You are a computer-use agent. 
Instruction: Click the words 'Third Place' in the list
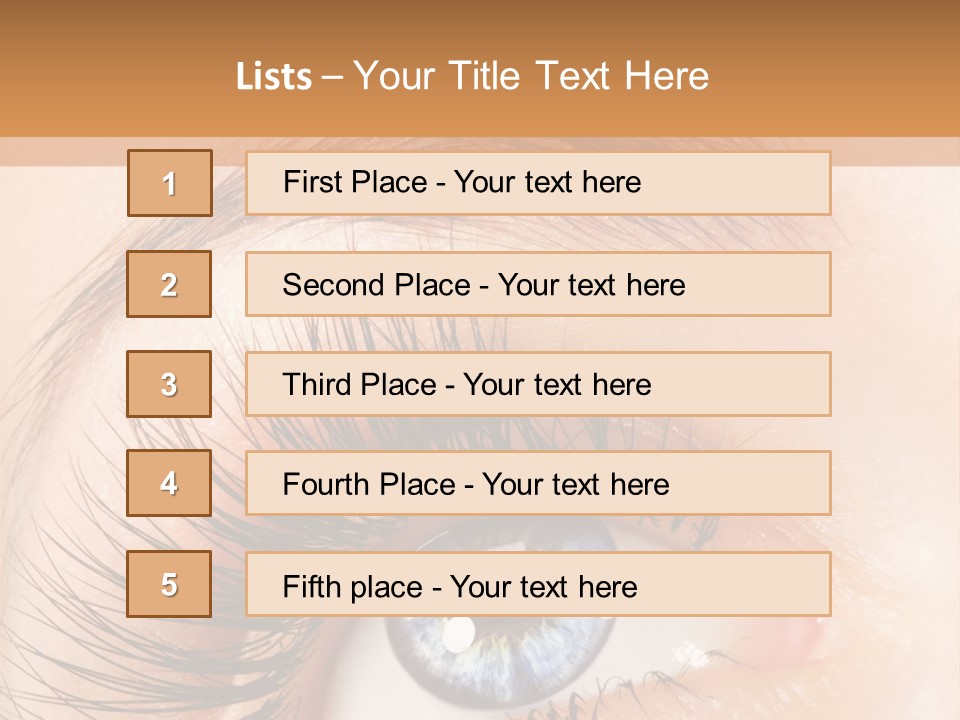[359, 385]
